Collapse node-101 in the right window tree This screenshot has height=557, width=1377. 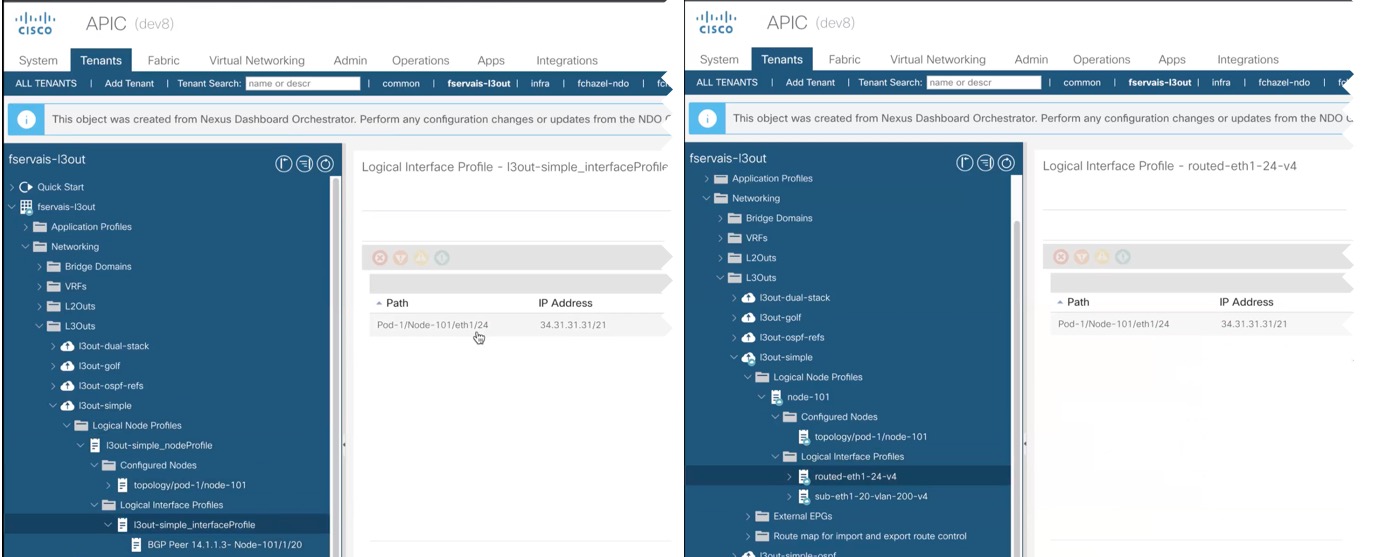(x=762, y=397)
